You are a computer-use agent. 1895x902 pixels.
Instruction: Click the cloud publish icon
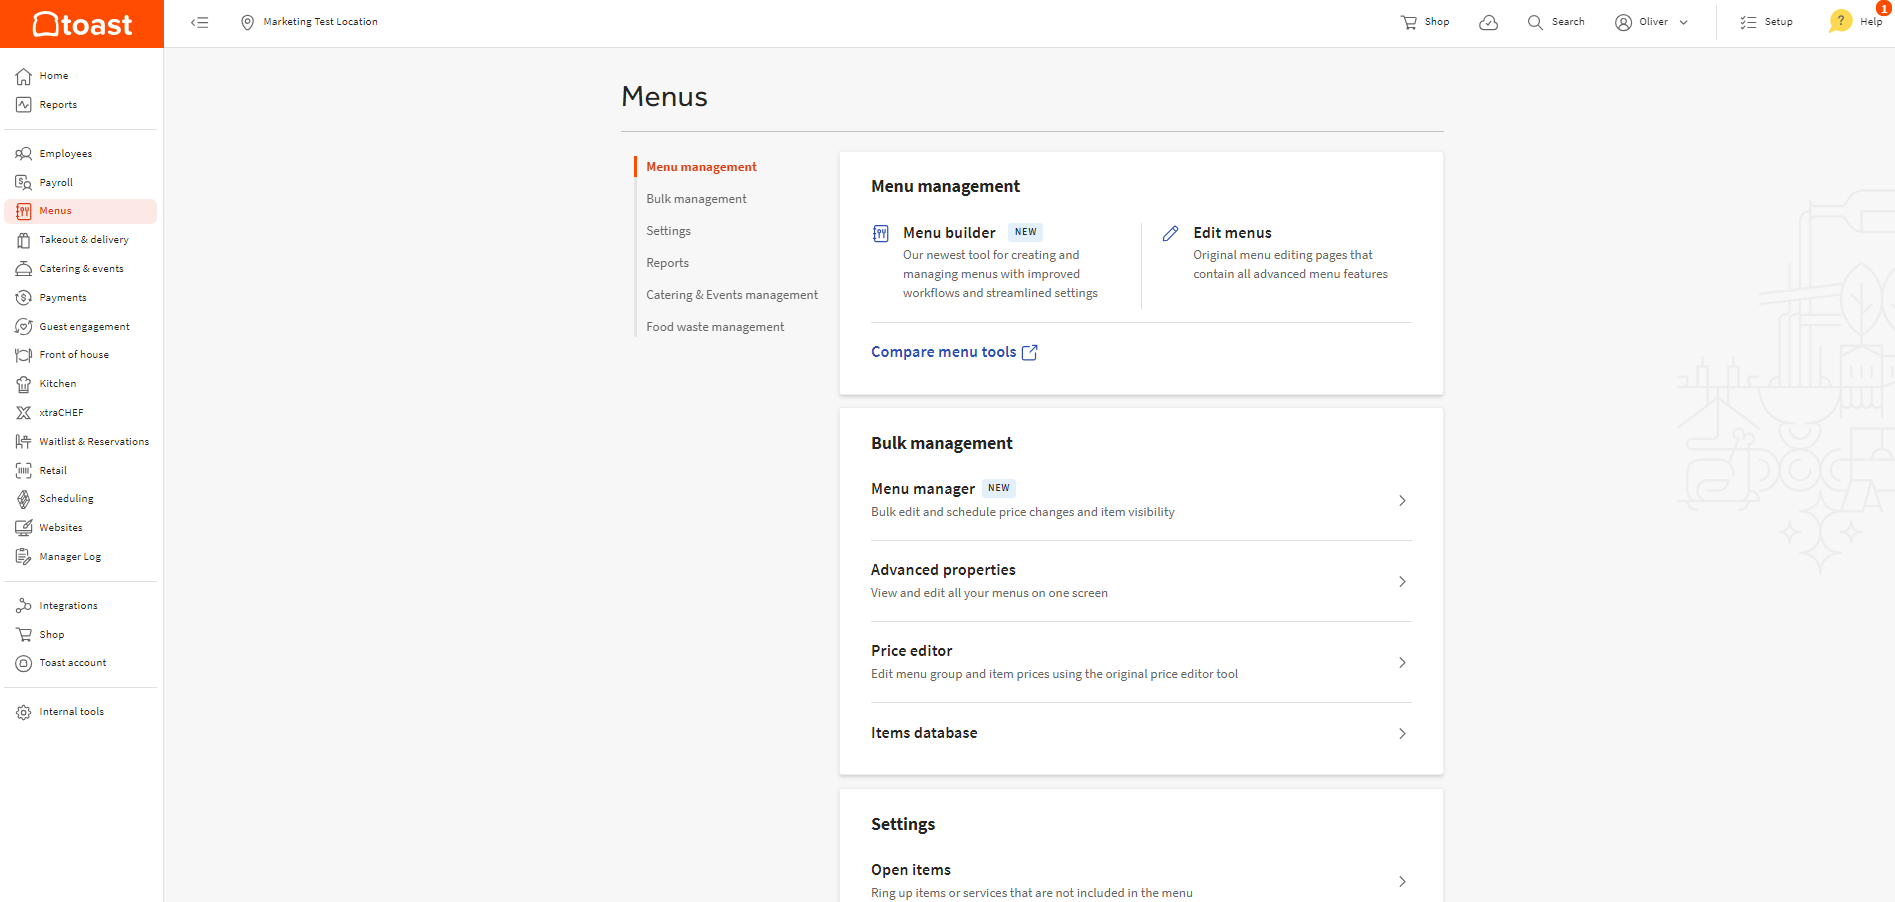point(1488,22)
